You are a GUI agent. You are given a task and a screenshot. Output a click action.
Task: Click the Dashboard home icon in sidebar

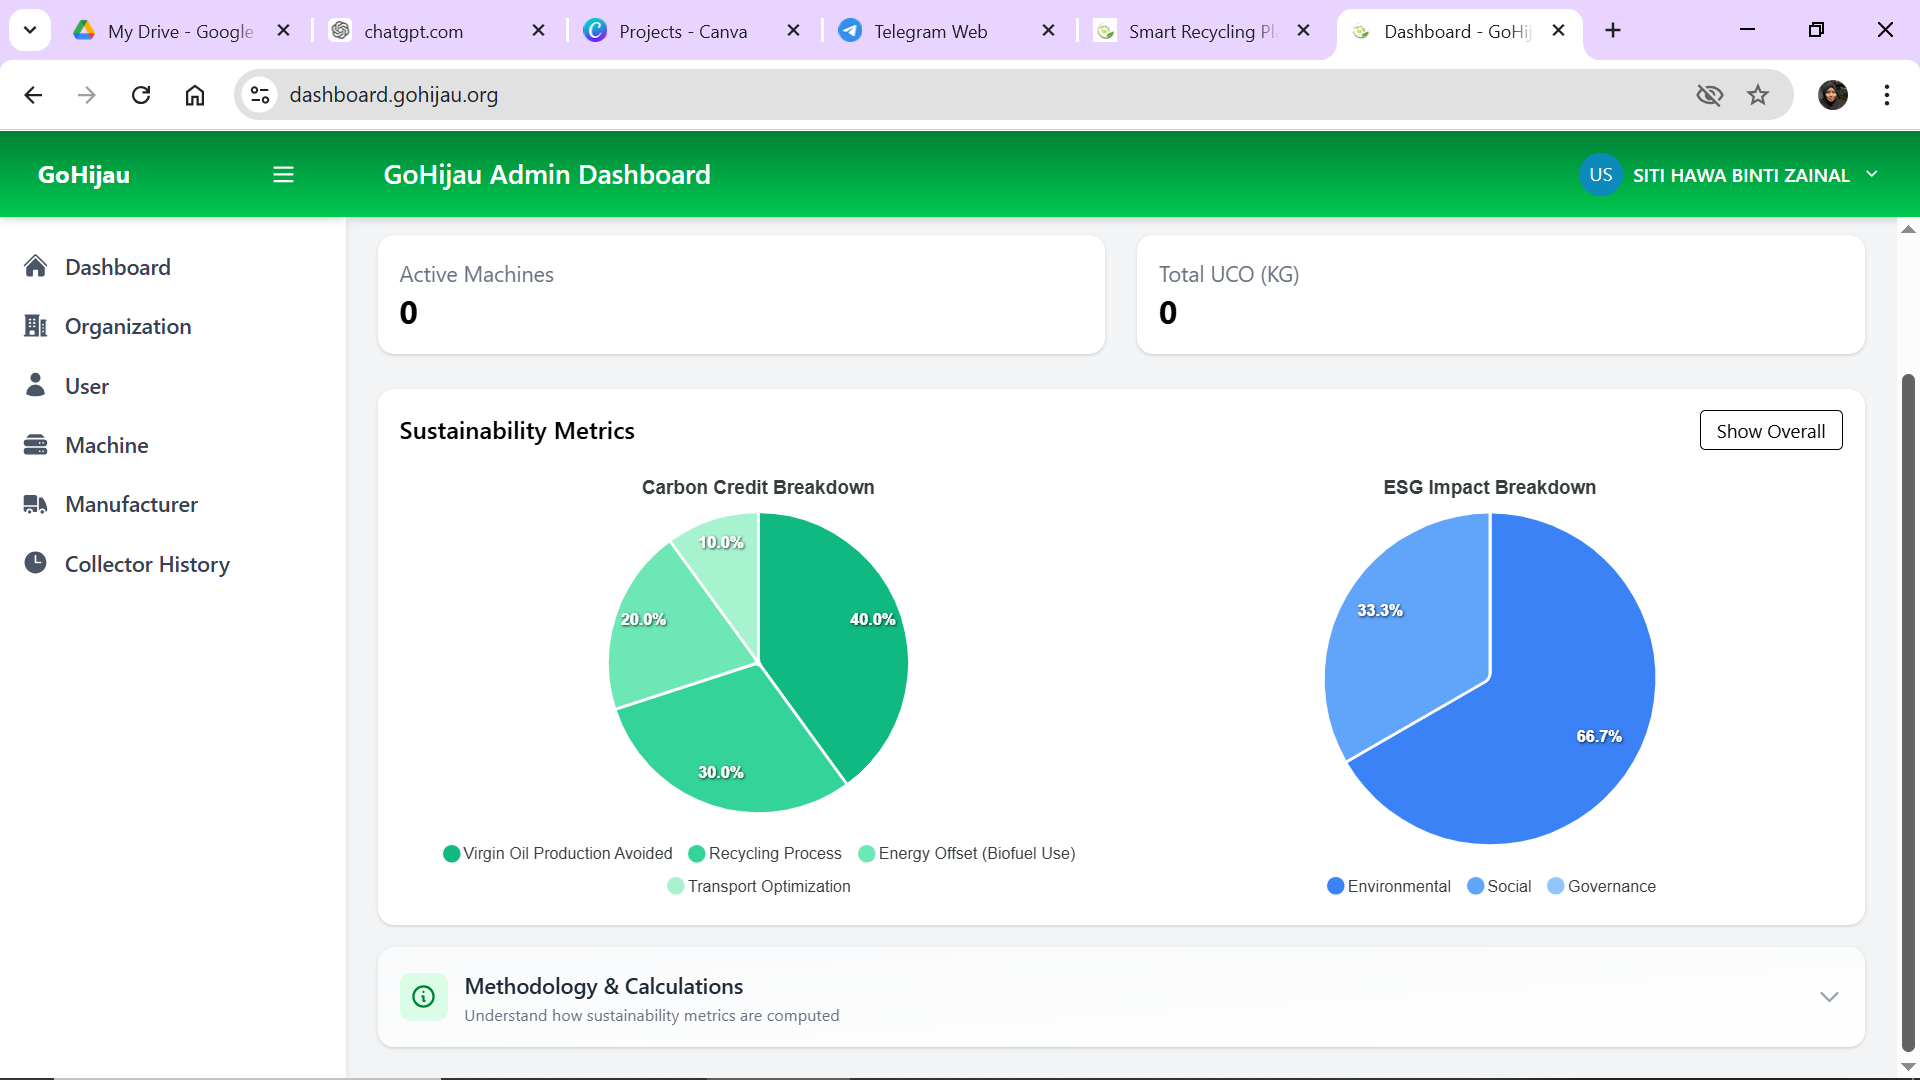[36, 266]
